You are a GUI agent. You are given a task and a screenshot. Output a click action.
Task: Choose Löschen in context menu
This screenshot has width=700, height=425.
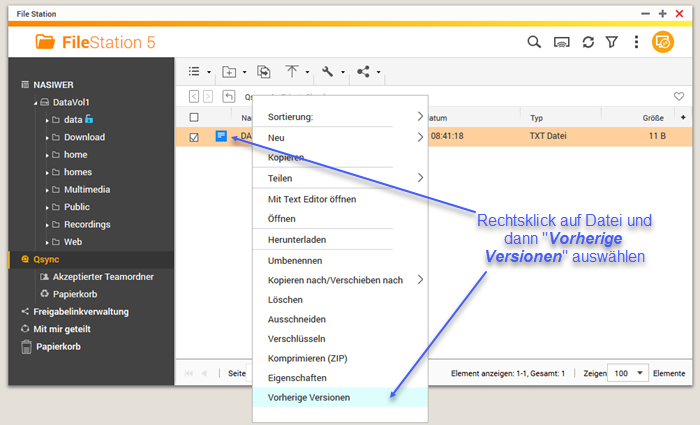340,300
